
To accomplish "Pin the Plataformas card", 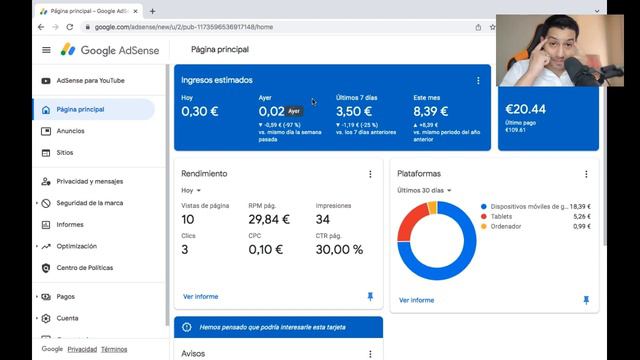I will click(x=586, y=300).
